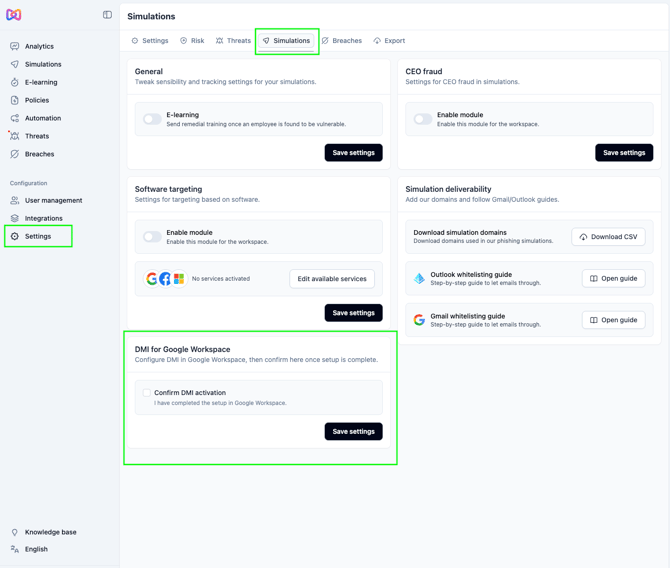Switch to the Risk tab
670x568 pixels.
[x=192, y=41]
